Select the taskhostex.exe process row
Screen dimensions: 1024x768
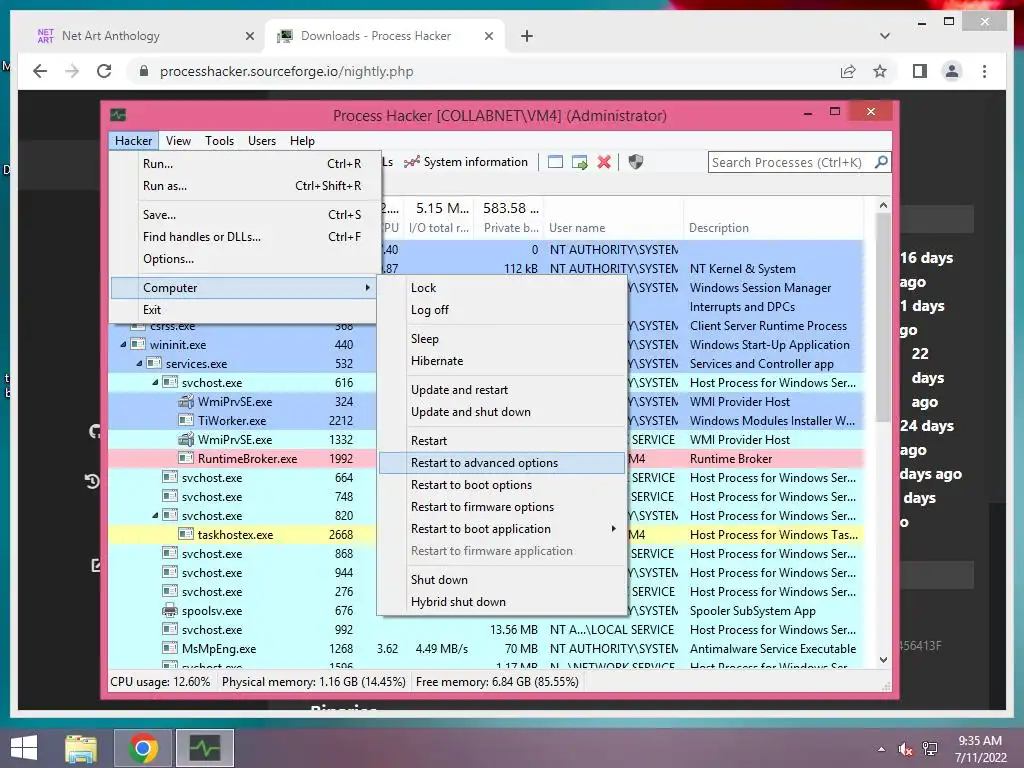[487, 535]
